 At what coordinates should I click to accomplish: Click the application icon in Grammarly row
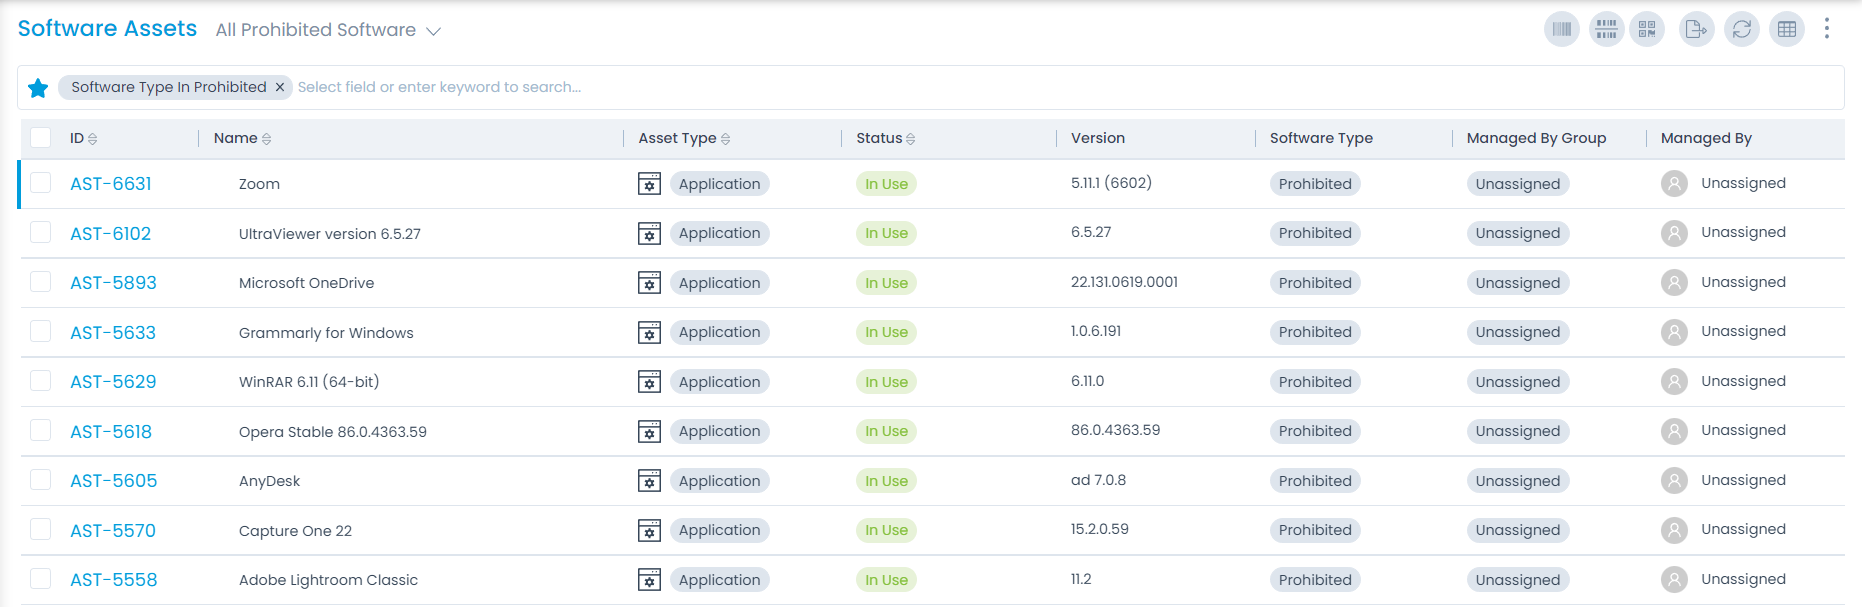[650, 332]
